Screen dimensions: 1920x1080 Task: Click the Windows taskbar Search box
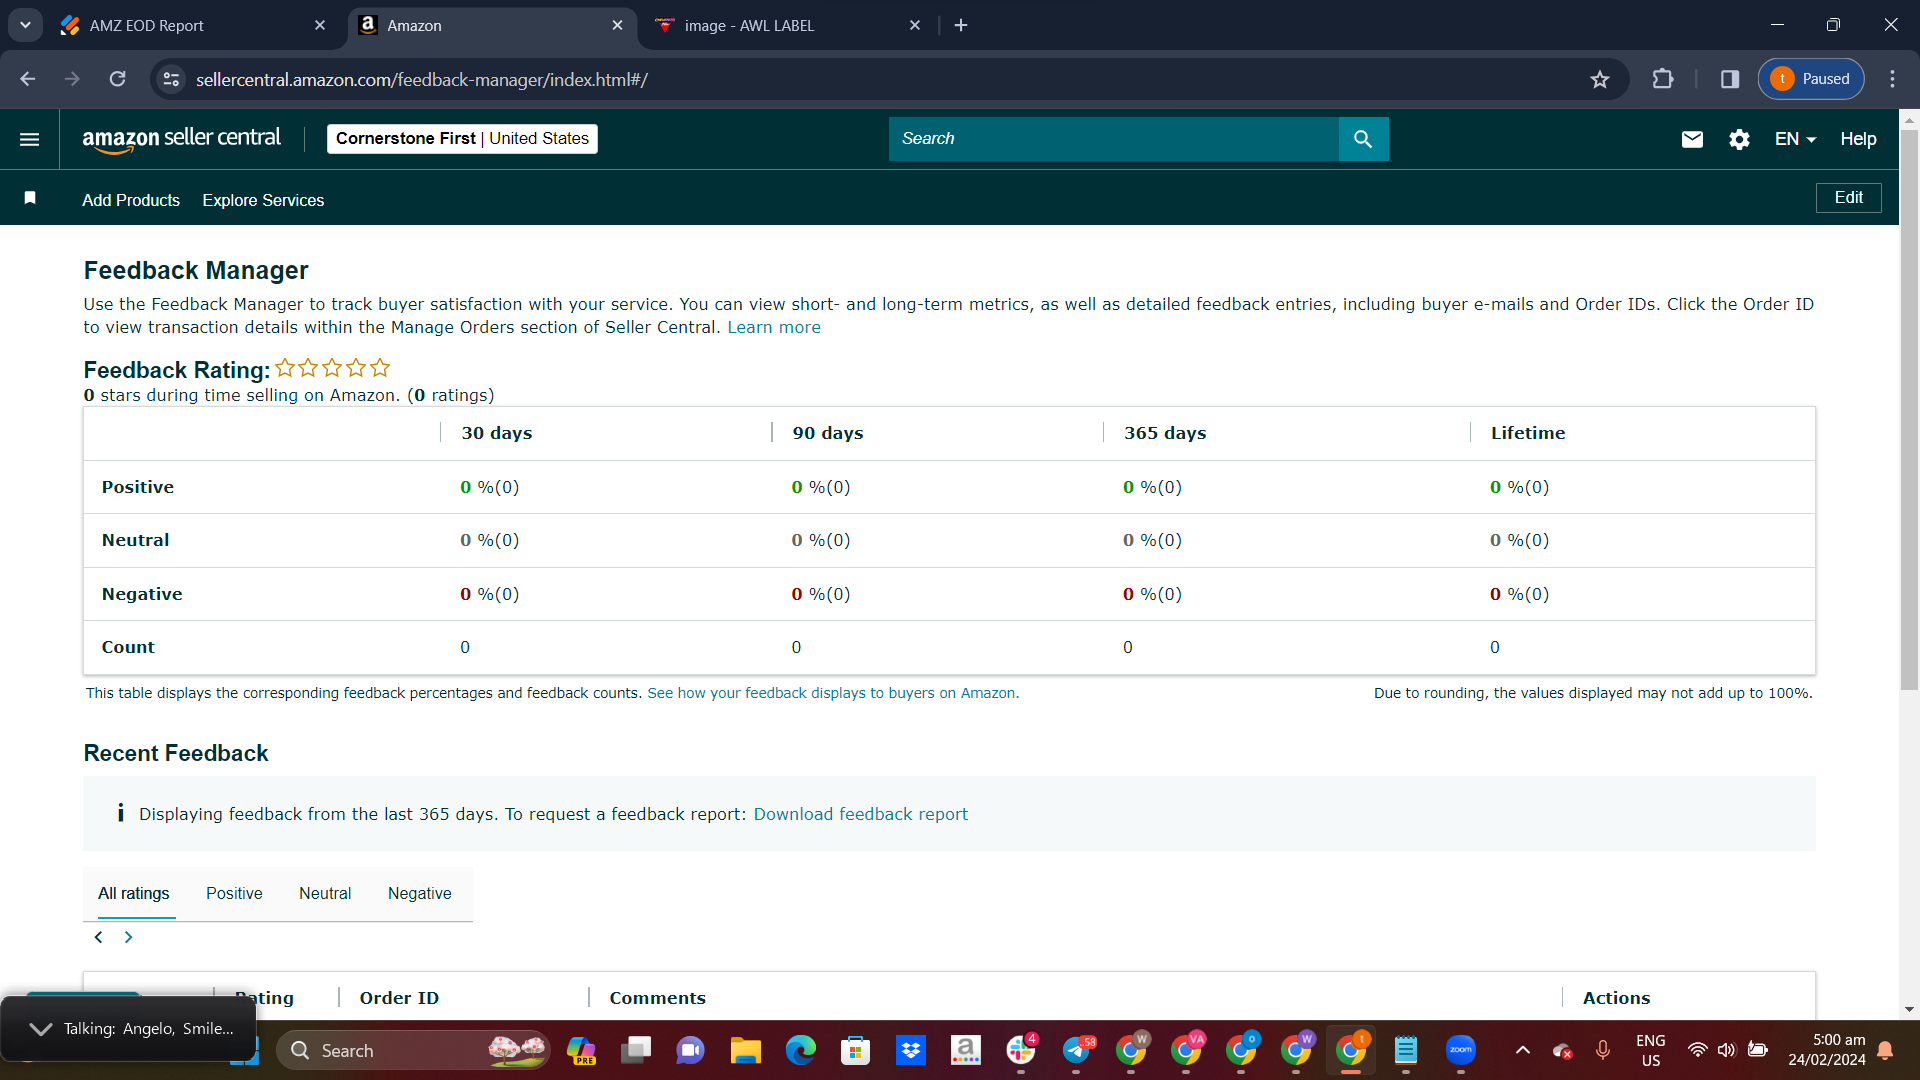tap(412, 1050)
